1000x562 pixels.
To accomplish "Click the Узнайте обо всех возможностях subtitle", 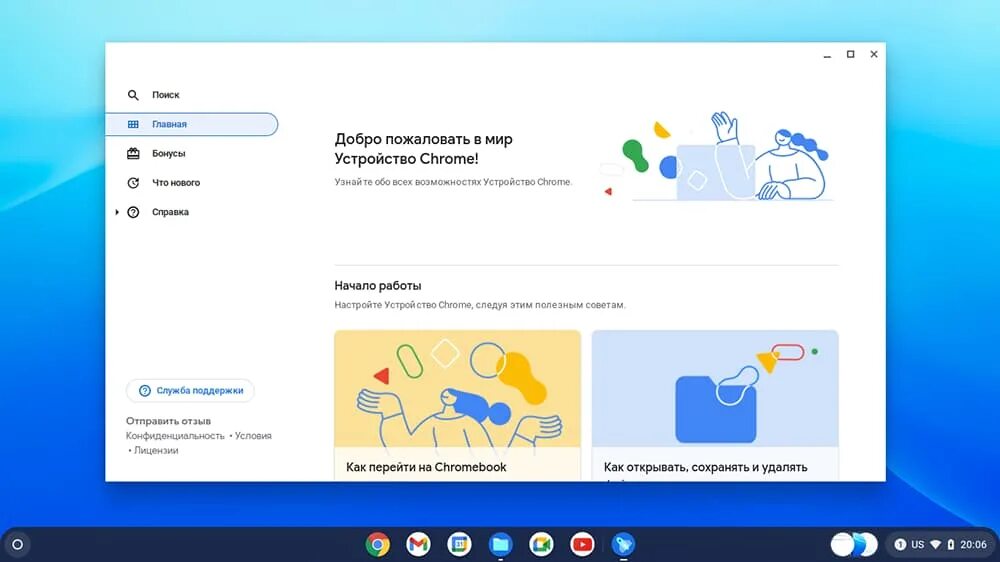I will (x=453, y=182).
